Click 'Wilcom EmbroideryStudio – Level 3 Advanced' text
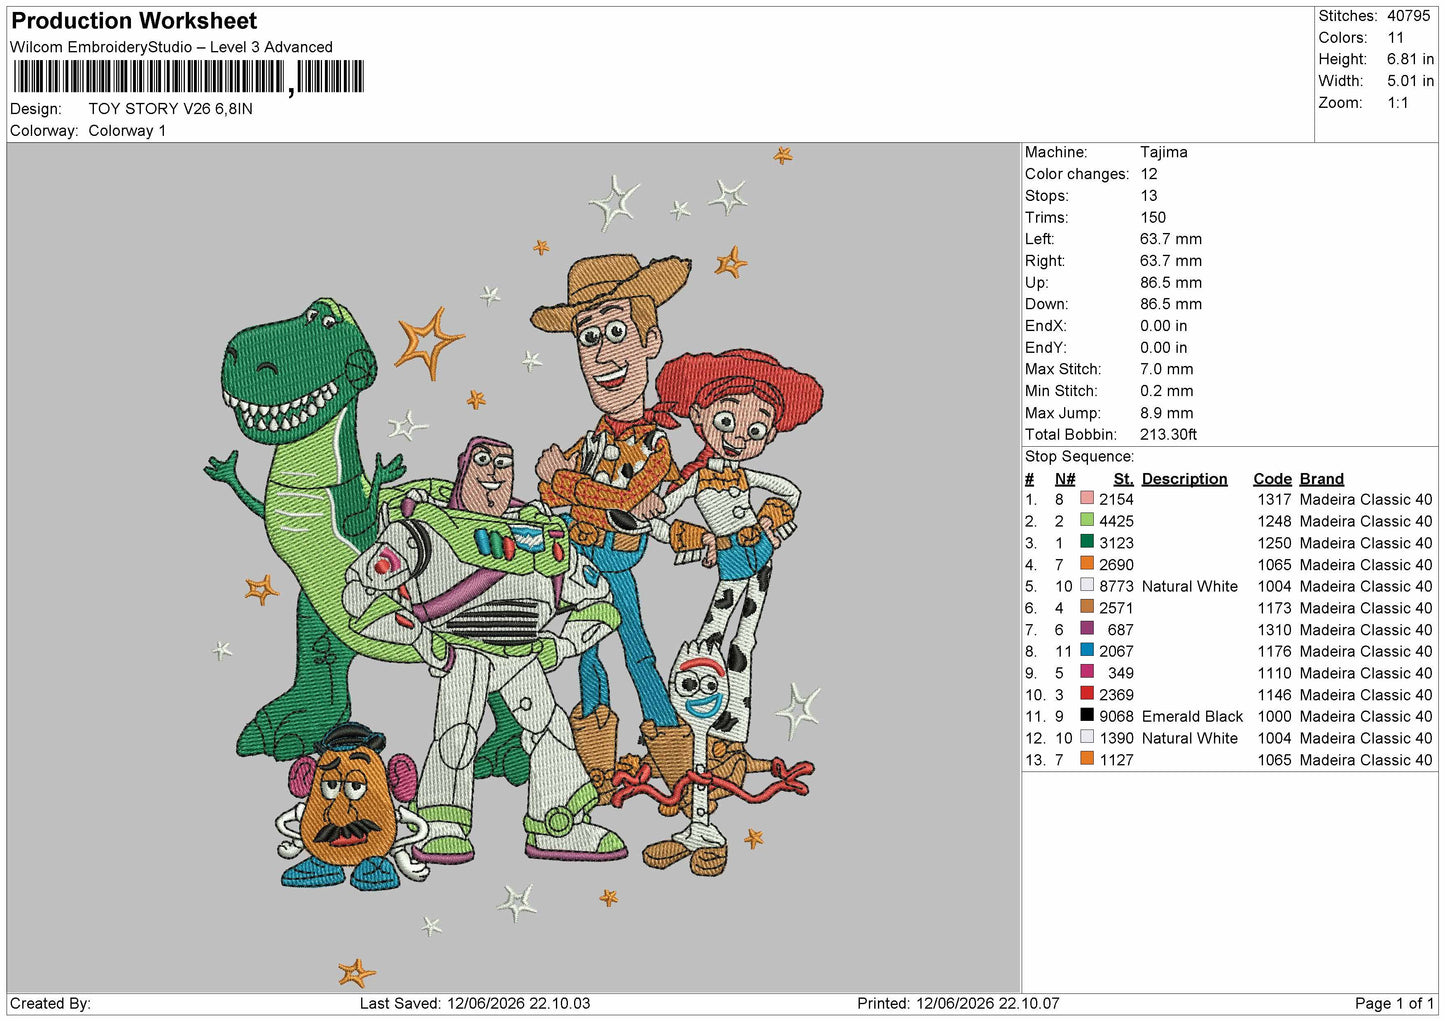Screen dimensions: 1445x1021 tap(171, 47)
